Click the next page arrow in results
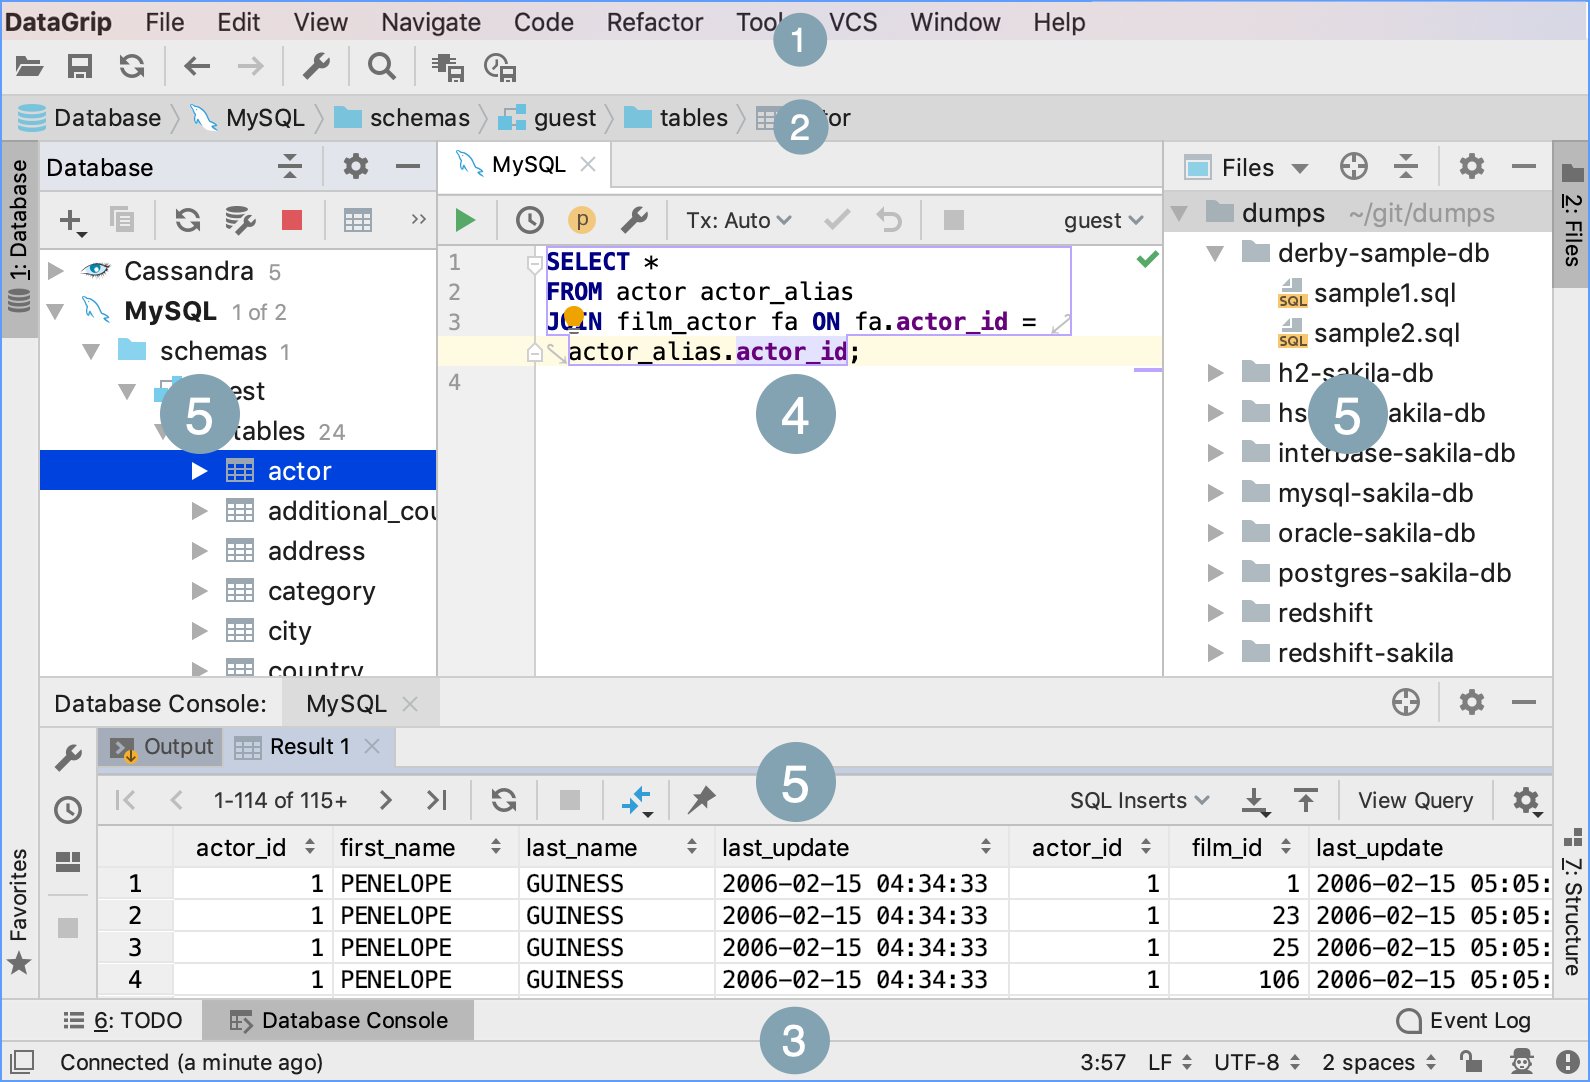Screen dimensions: 1590x1082 tap(386, 800)
